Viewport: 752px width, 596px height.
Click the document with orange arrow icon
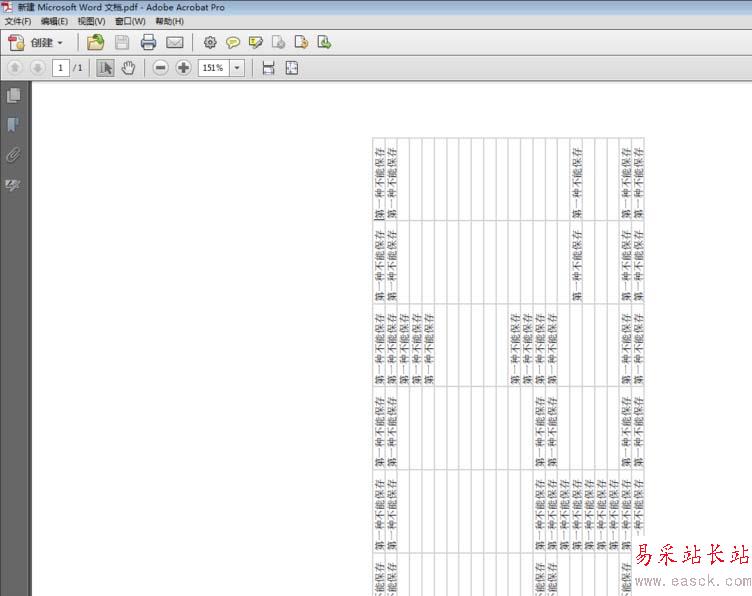coord(301,43)
